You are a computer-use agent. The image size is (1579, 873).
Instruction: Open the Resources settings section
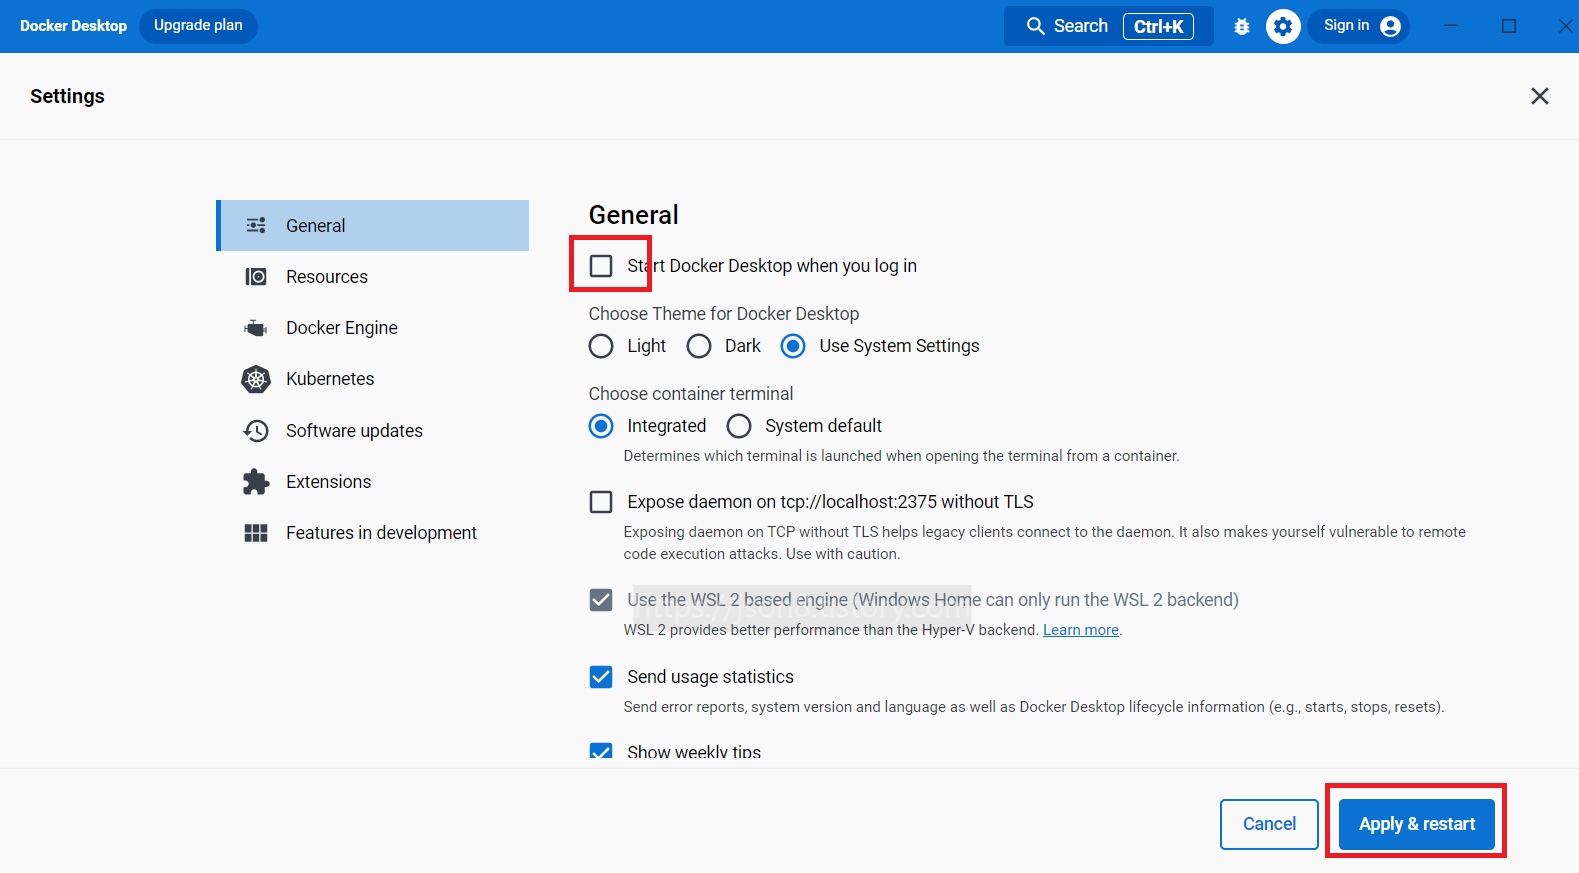373,277
